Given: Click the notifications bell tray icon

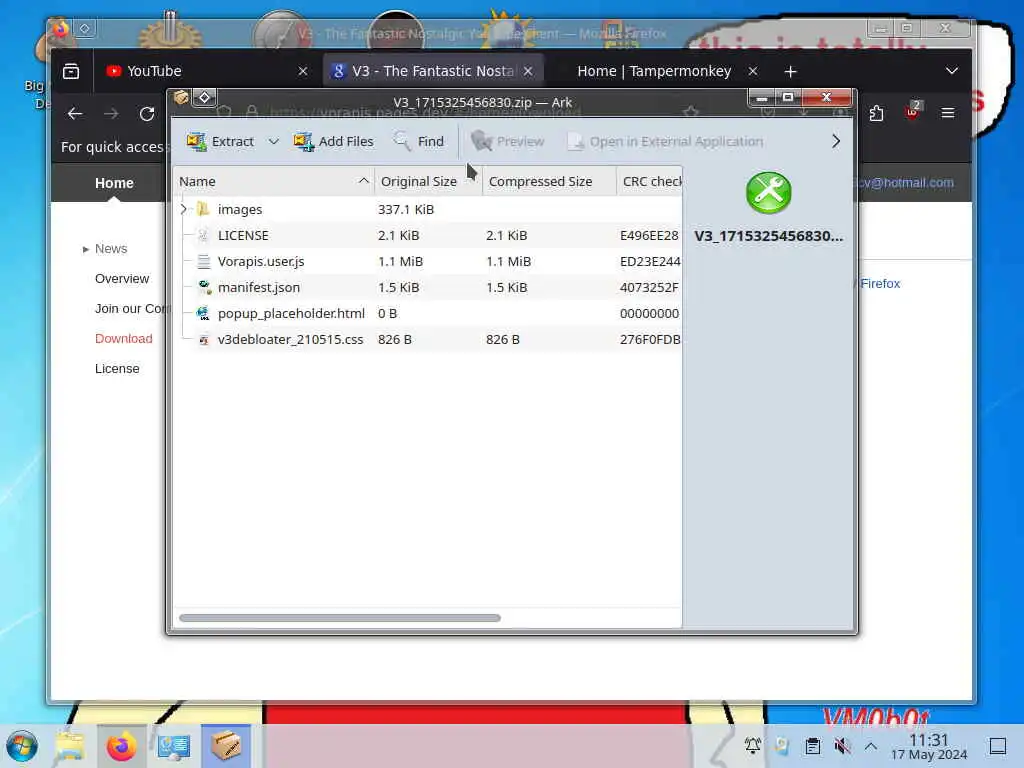Looking at the screenshot, I should pyautogui.click(x=752, y=745).
